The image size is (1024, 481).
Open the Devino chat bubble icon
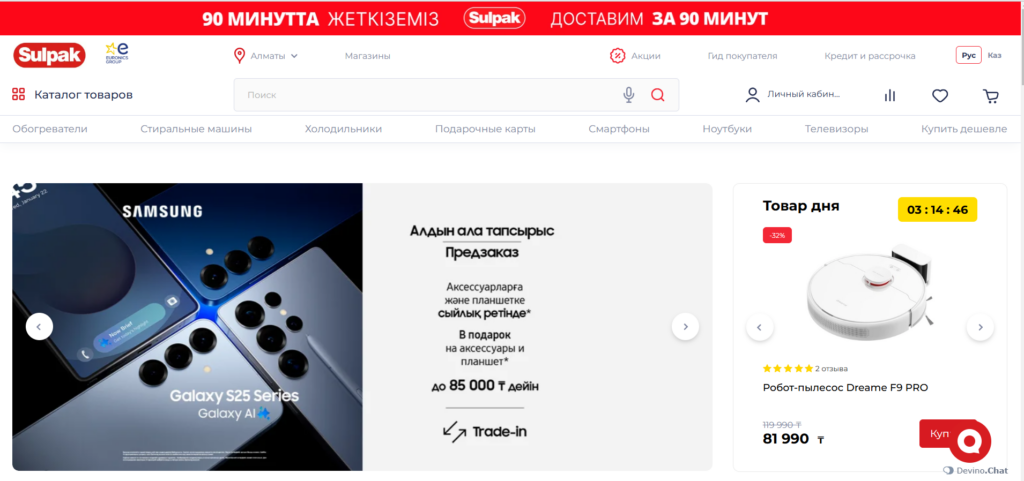[970, 441]
